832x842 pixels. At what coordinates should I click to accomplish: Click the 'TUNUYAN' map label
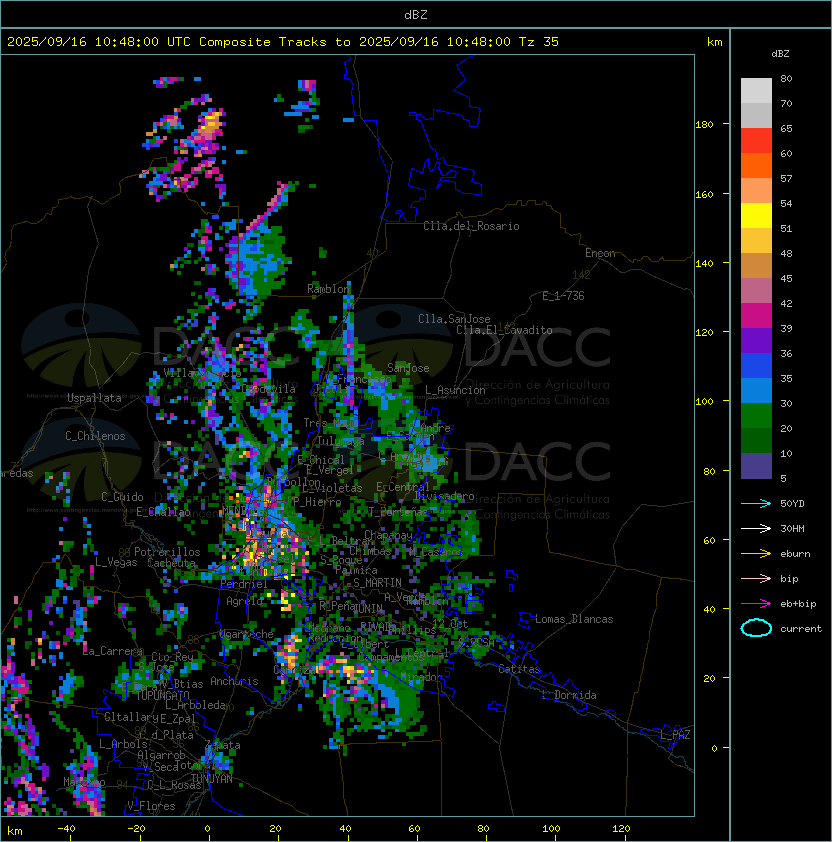[212, 779]
